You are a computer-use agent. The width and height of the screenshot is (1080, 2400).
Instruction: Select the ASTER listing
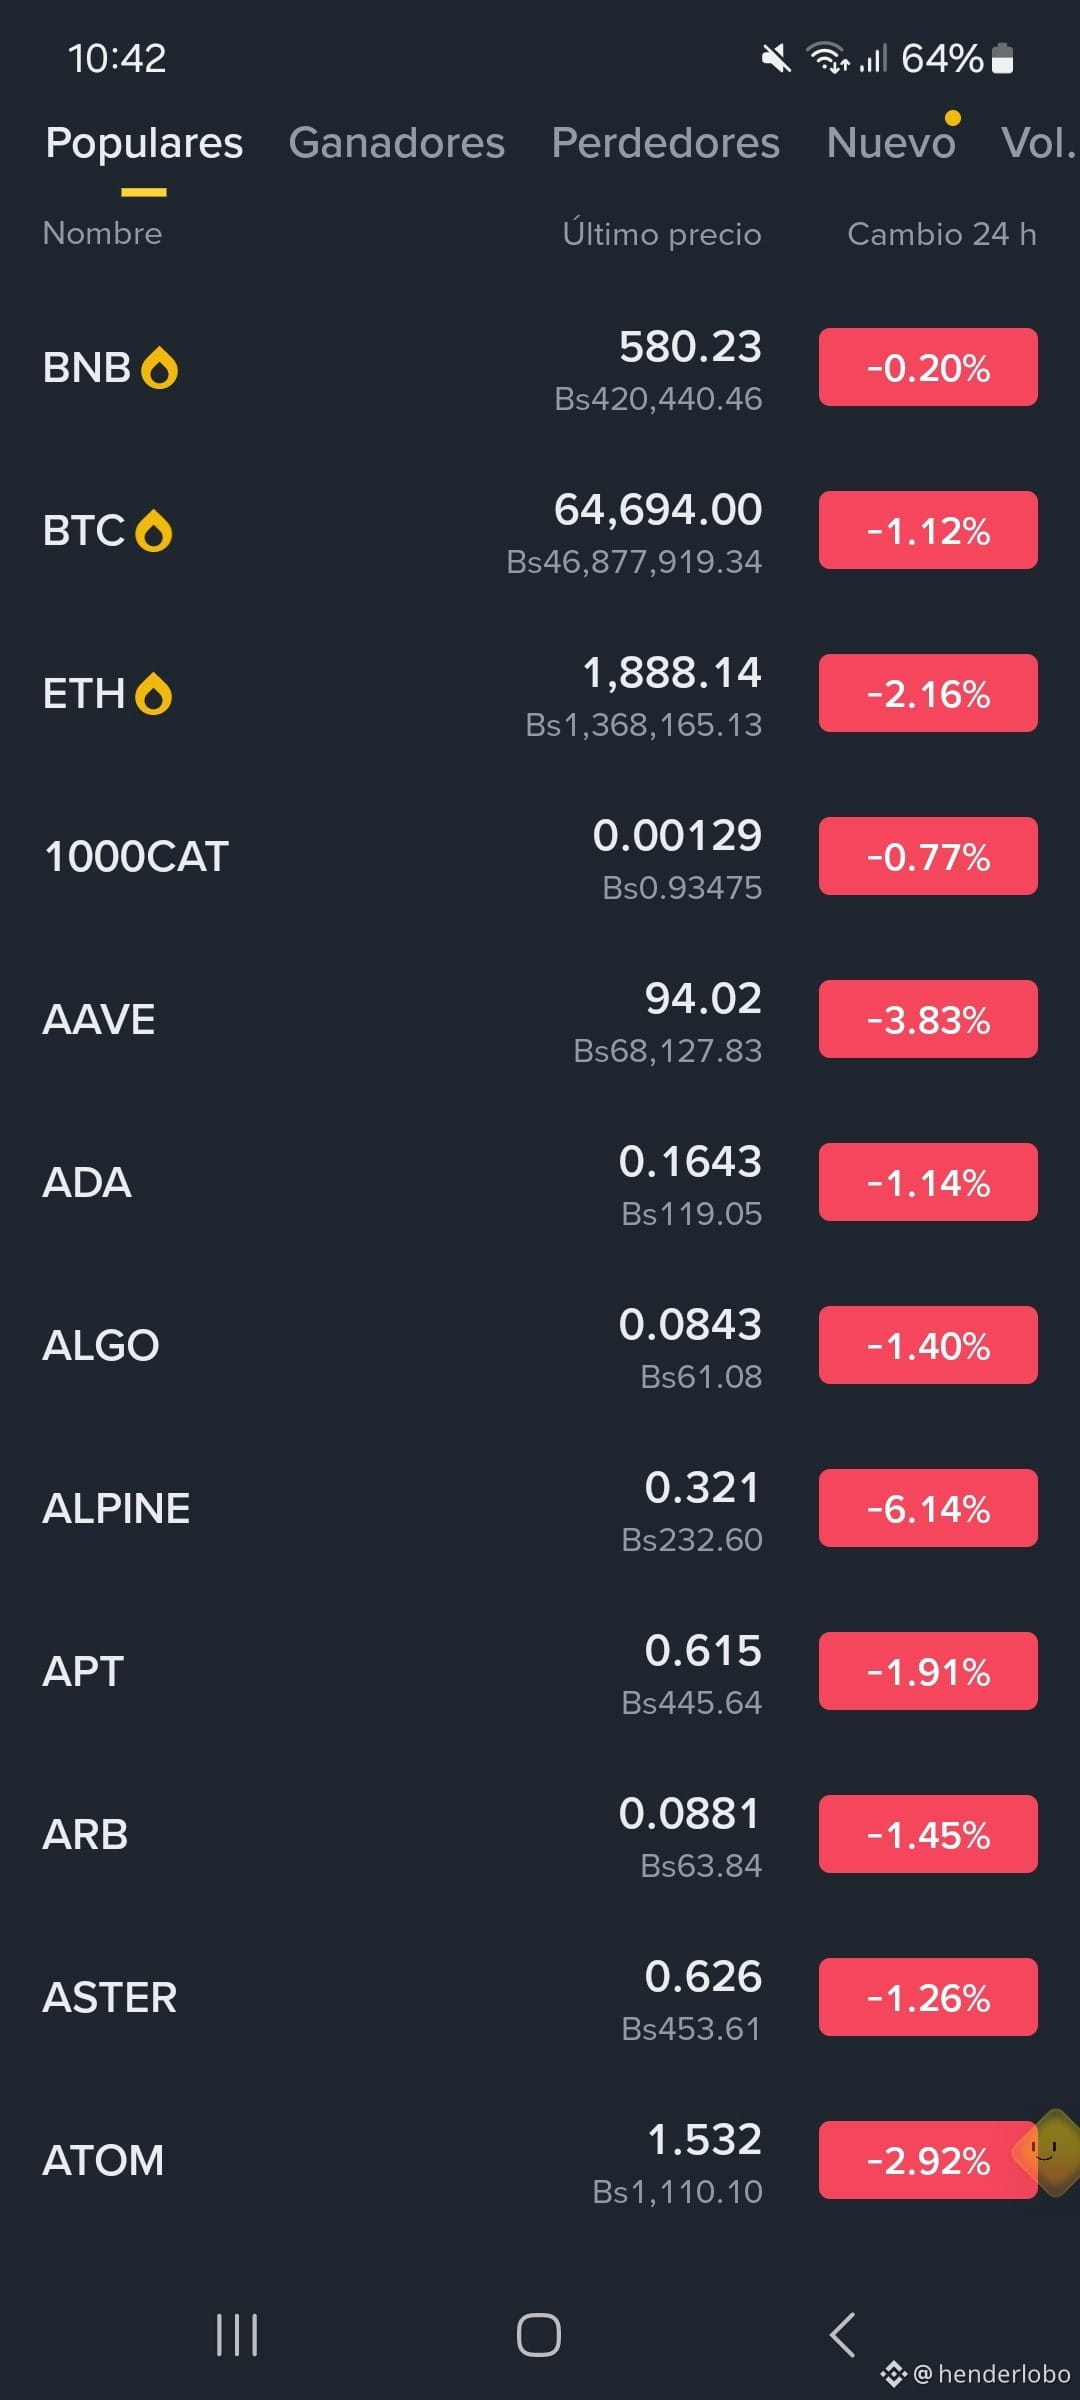coord(540,1998)
